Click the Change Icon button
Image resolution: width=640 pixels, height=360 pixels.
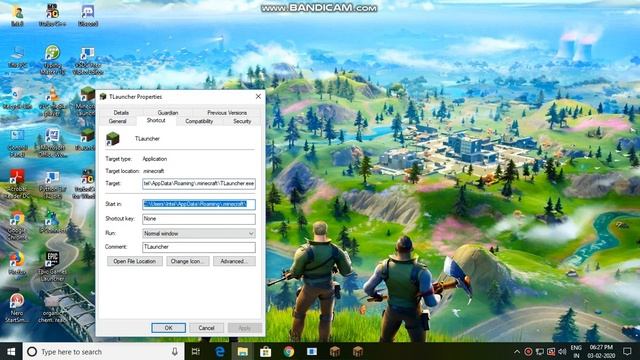(188, 261)
